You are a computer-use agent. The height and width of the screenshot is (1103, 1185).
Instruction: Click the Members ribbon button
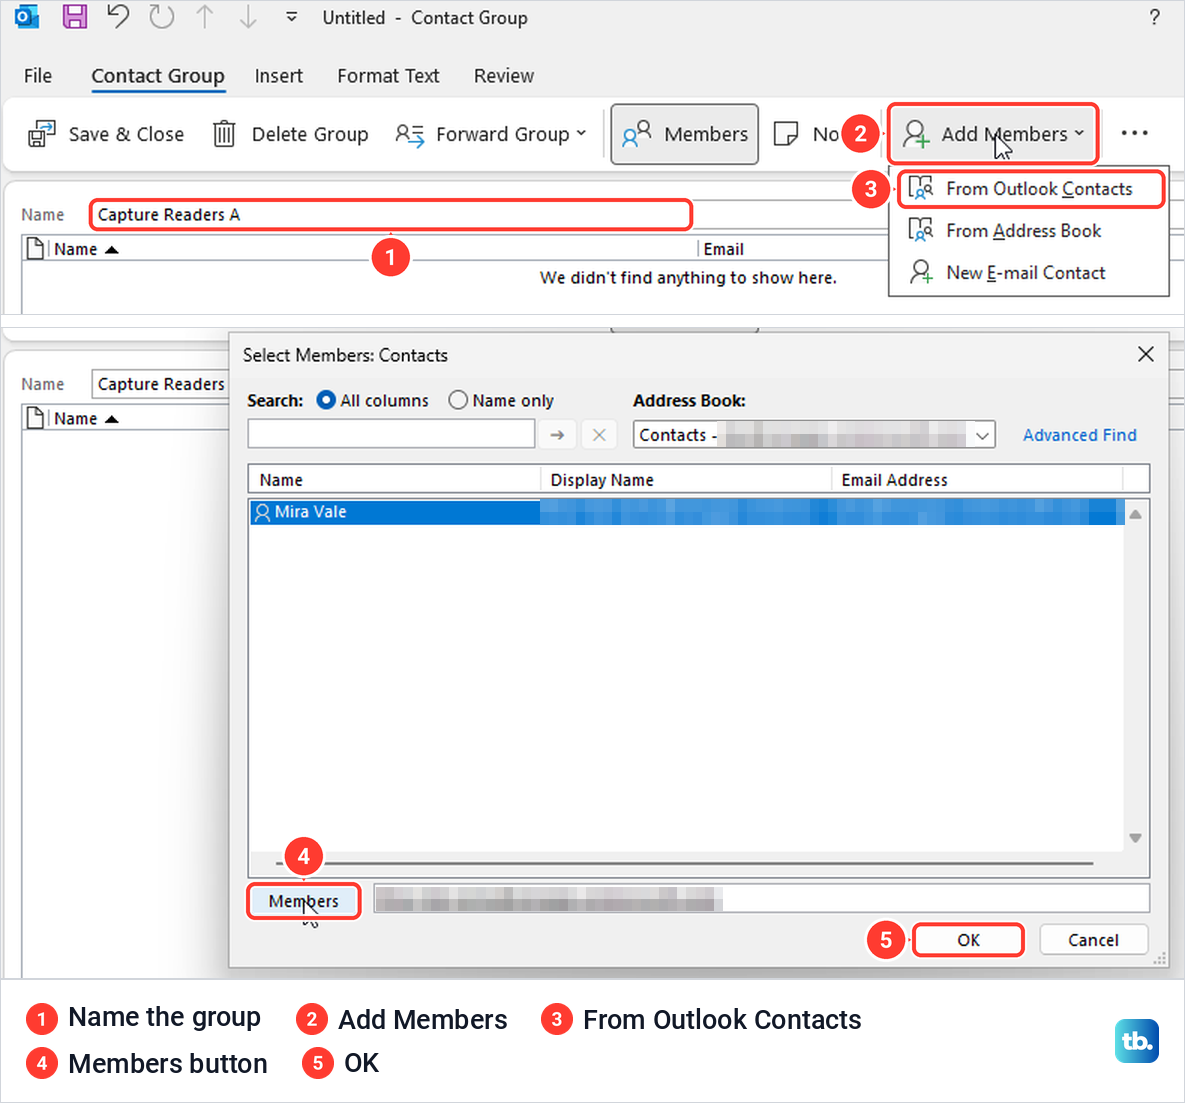(x=685, y=134)
